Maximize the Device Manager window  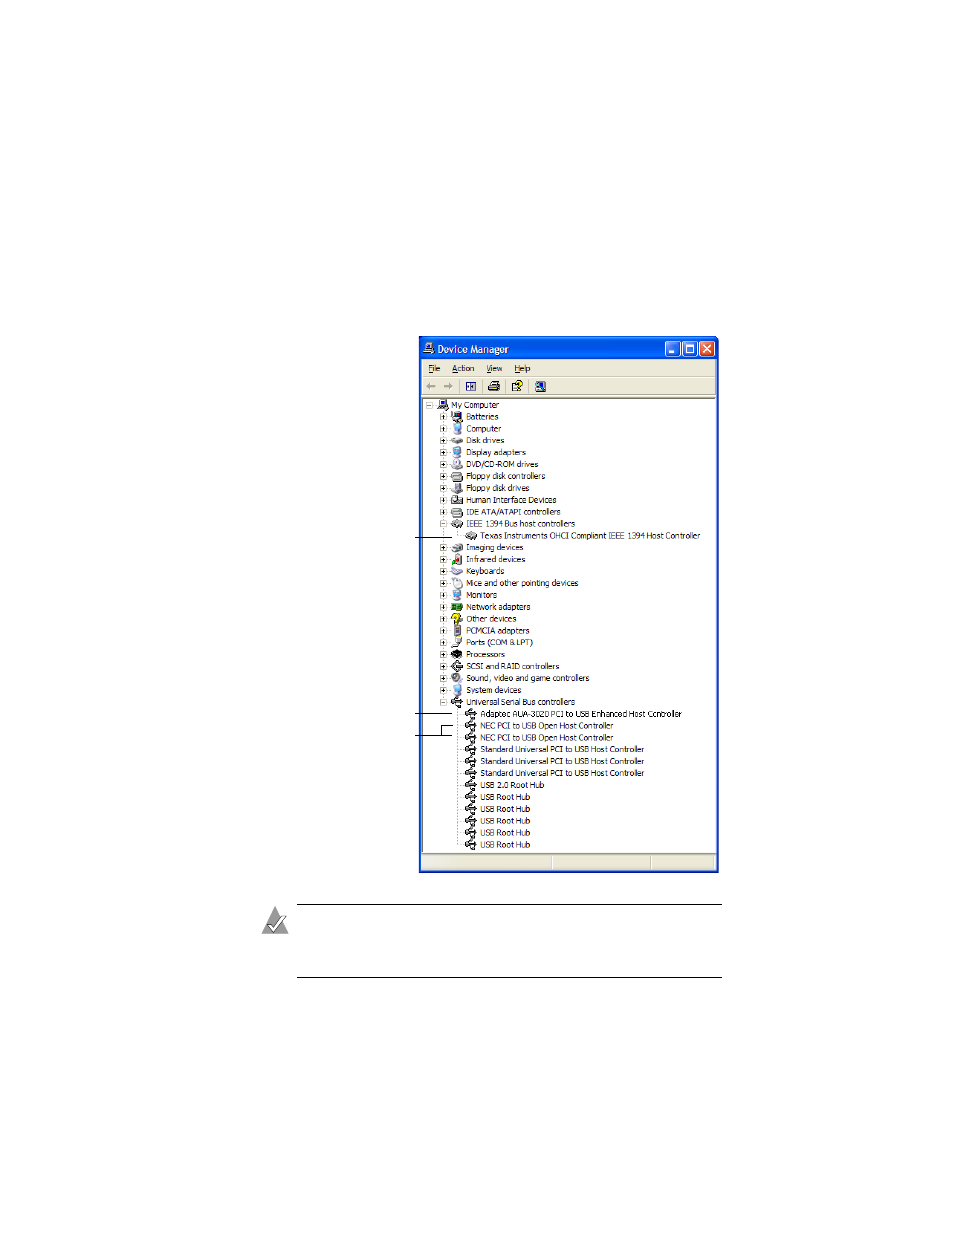tap(690, 349)
